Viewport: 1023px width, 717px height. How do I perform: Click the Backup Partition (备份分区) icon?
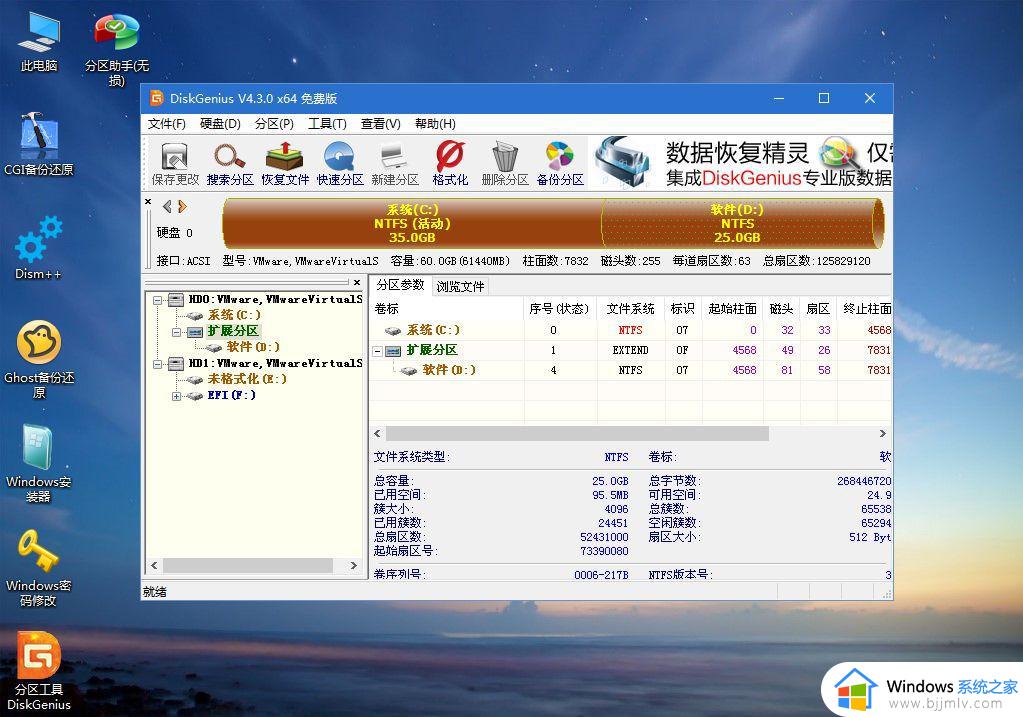coord(560,163)
